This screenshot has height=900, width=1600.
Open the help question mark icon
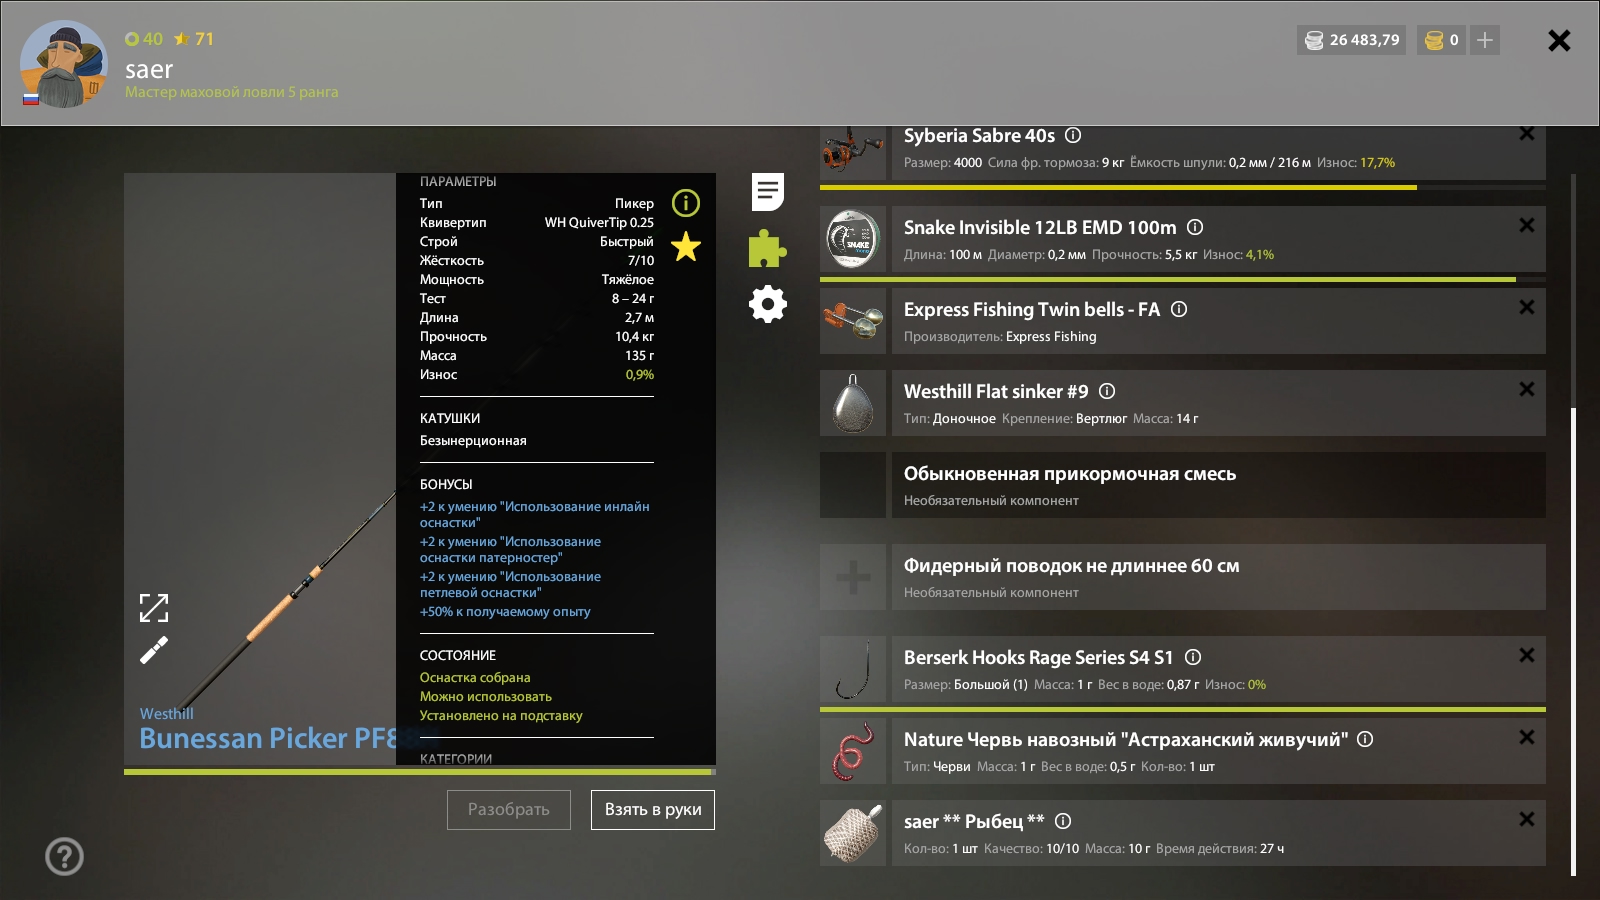(64, 856)
